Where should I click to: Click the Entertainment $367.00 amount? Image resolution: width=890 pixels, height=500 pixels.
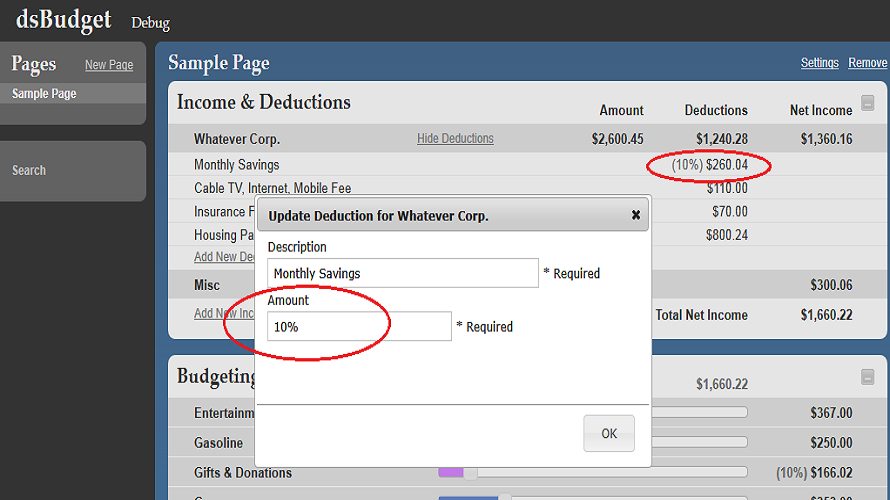(x=831, y=413)
